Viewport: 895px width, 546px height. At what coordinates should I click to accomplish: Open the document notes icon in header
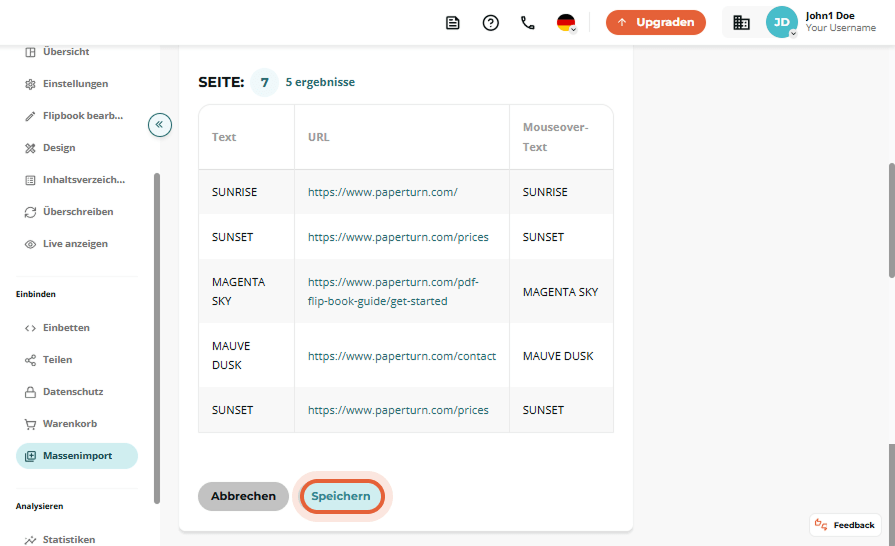453,23
